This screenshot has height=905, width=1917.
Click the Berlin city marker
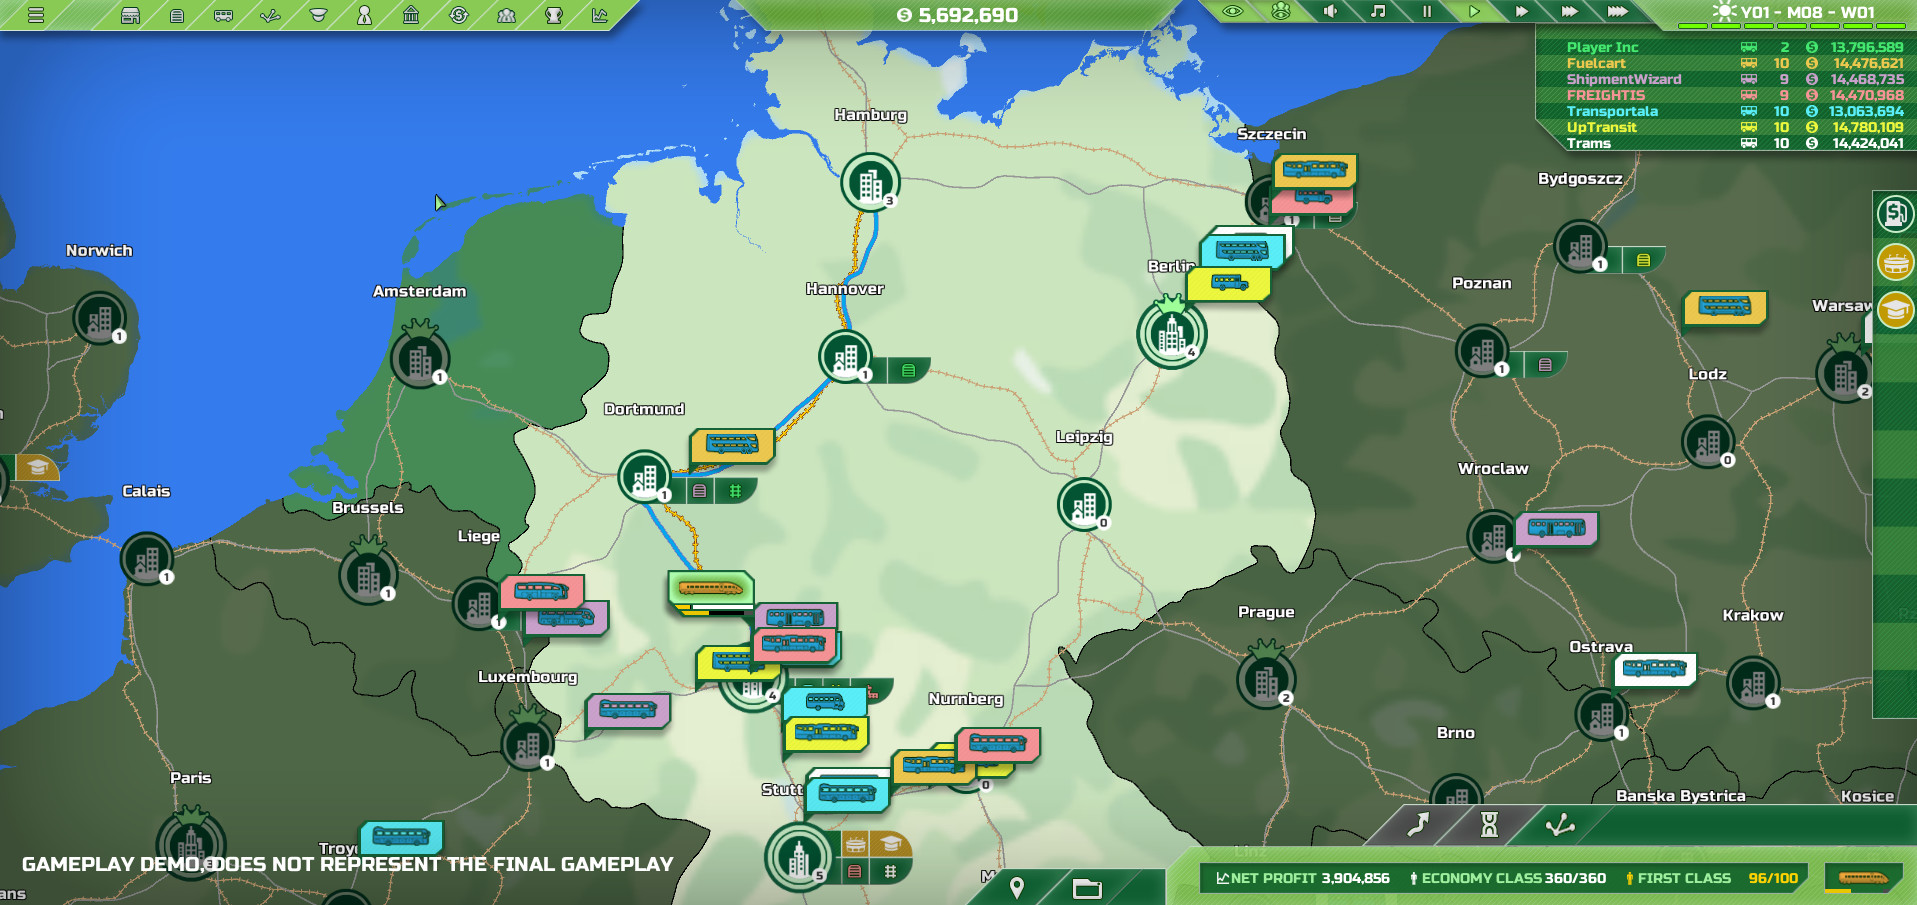(x=1171, y=334)
